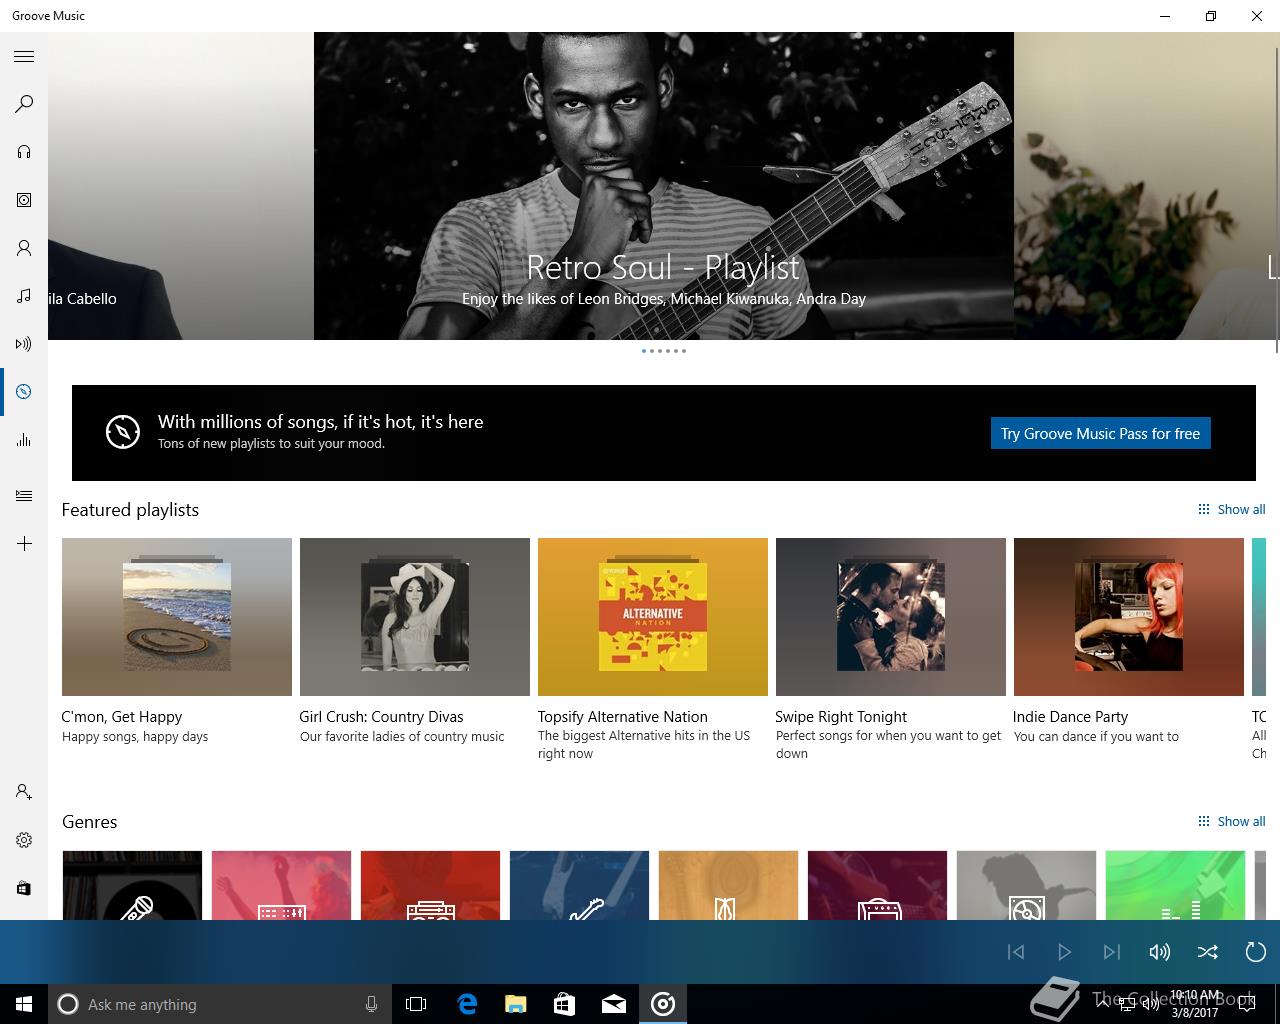Open the Windows Start menu

[24, 1004]
